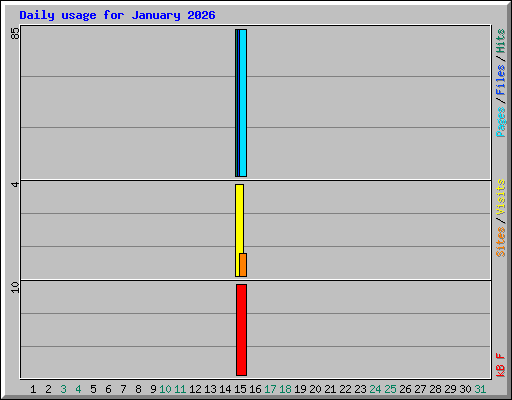Click day label 9 on the x-axis

[153, 389]
